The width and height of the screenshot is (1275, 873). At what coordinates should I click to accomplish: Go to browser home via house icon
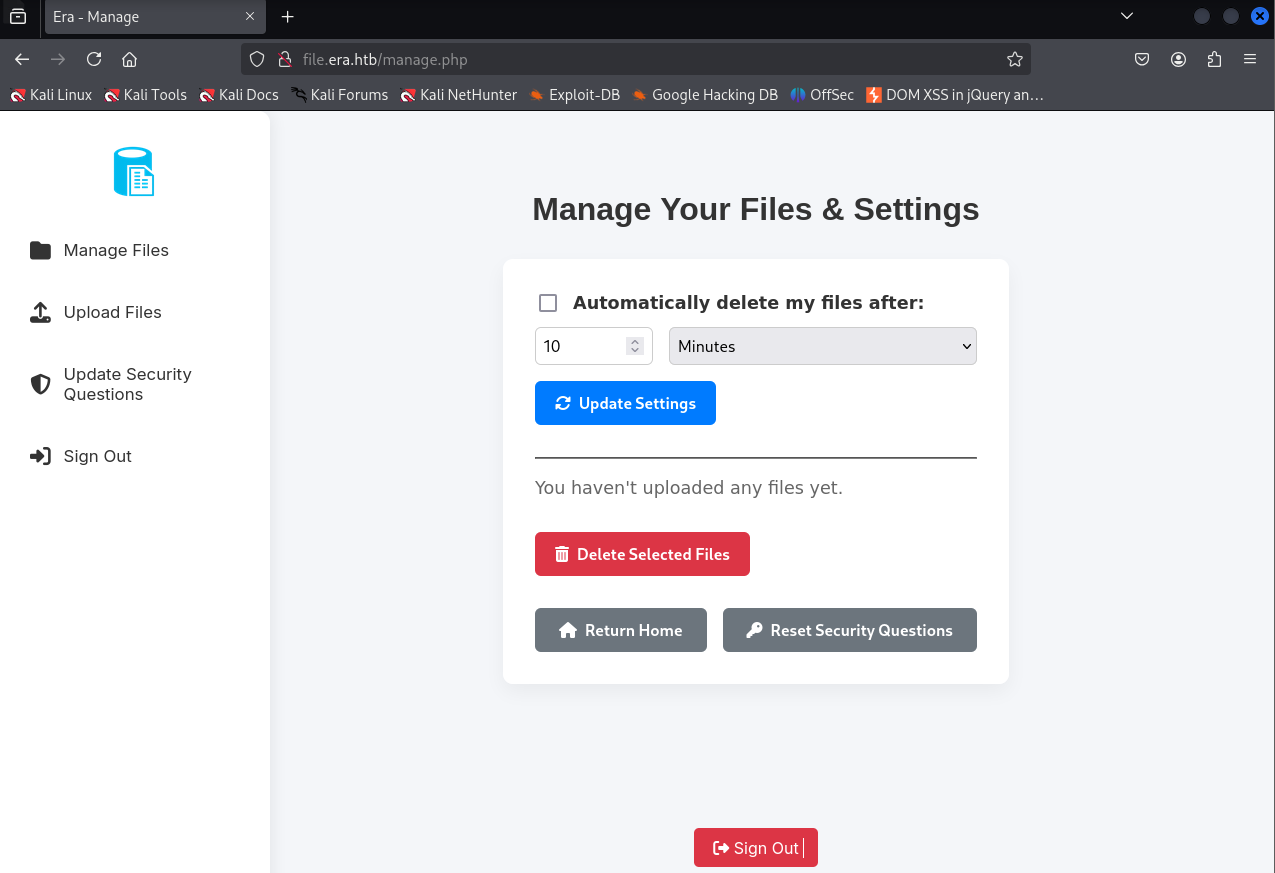[129, 59]
